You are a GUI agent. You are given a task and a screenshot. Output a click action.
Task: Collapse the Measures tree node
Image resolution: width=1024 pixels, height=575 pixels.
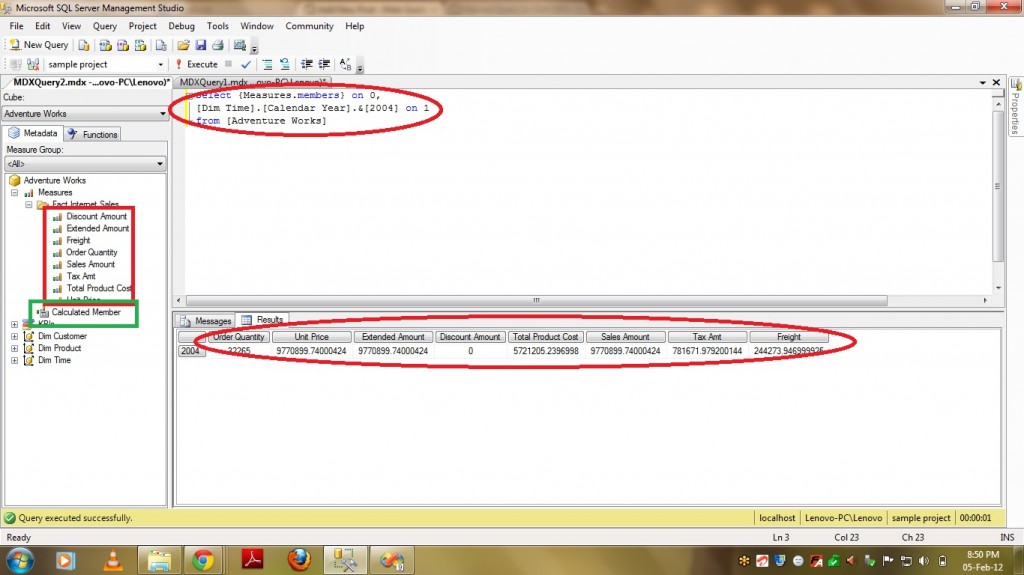[x=14, y=193]
